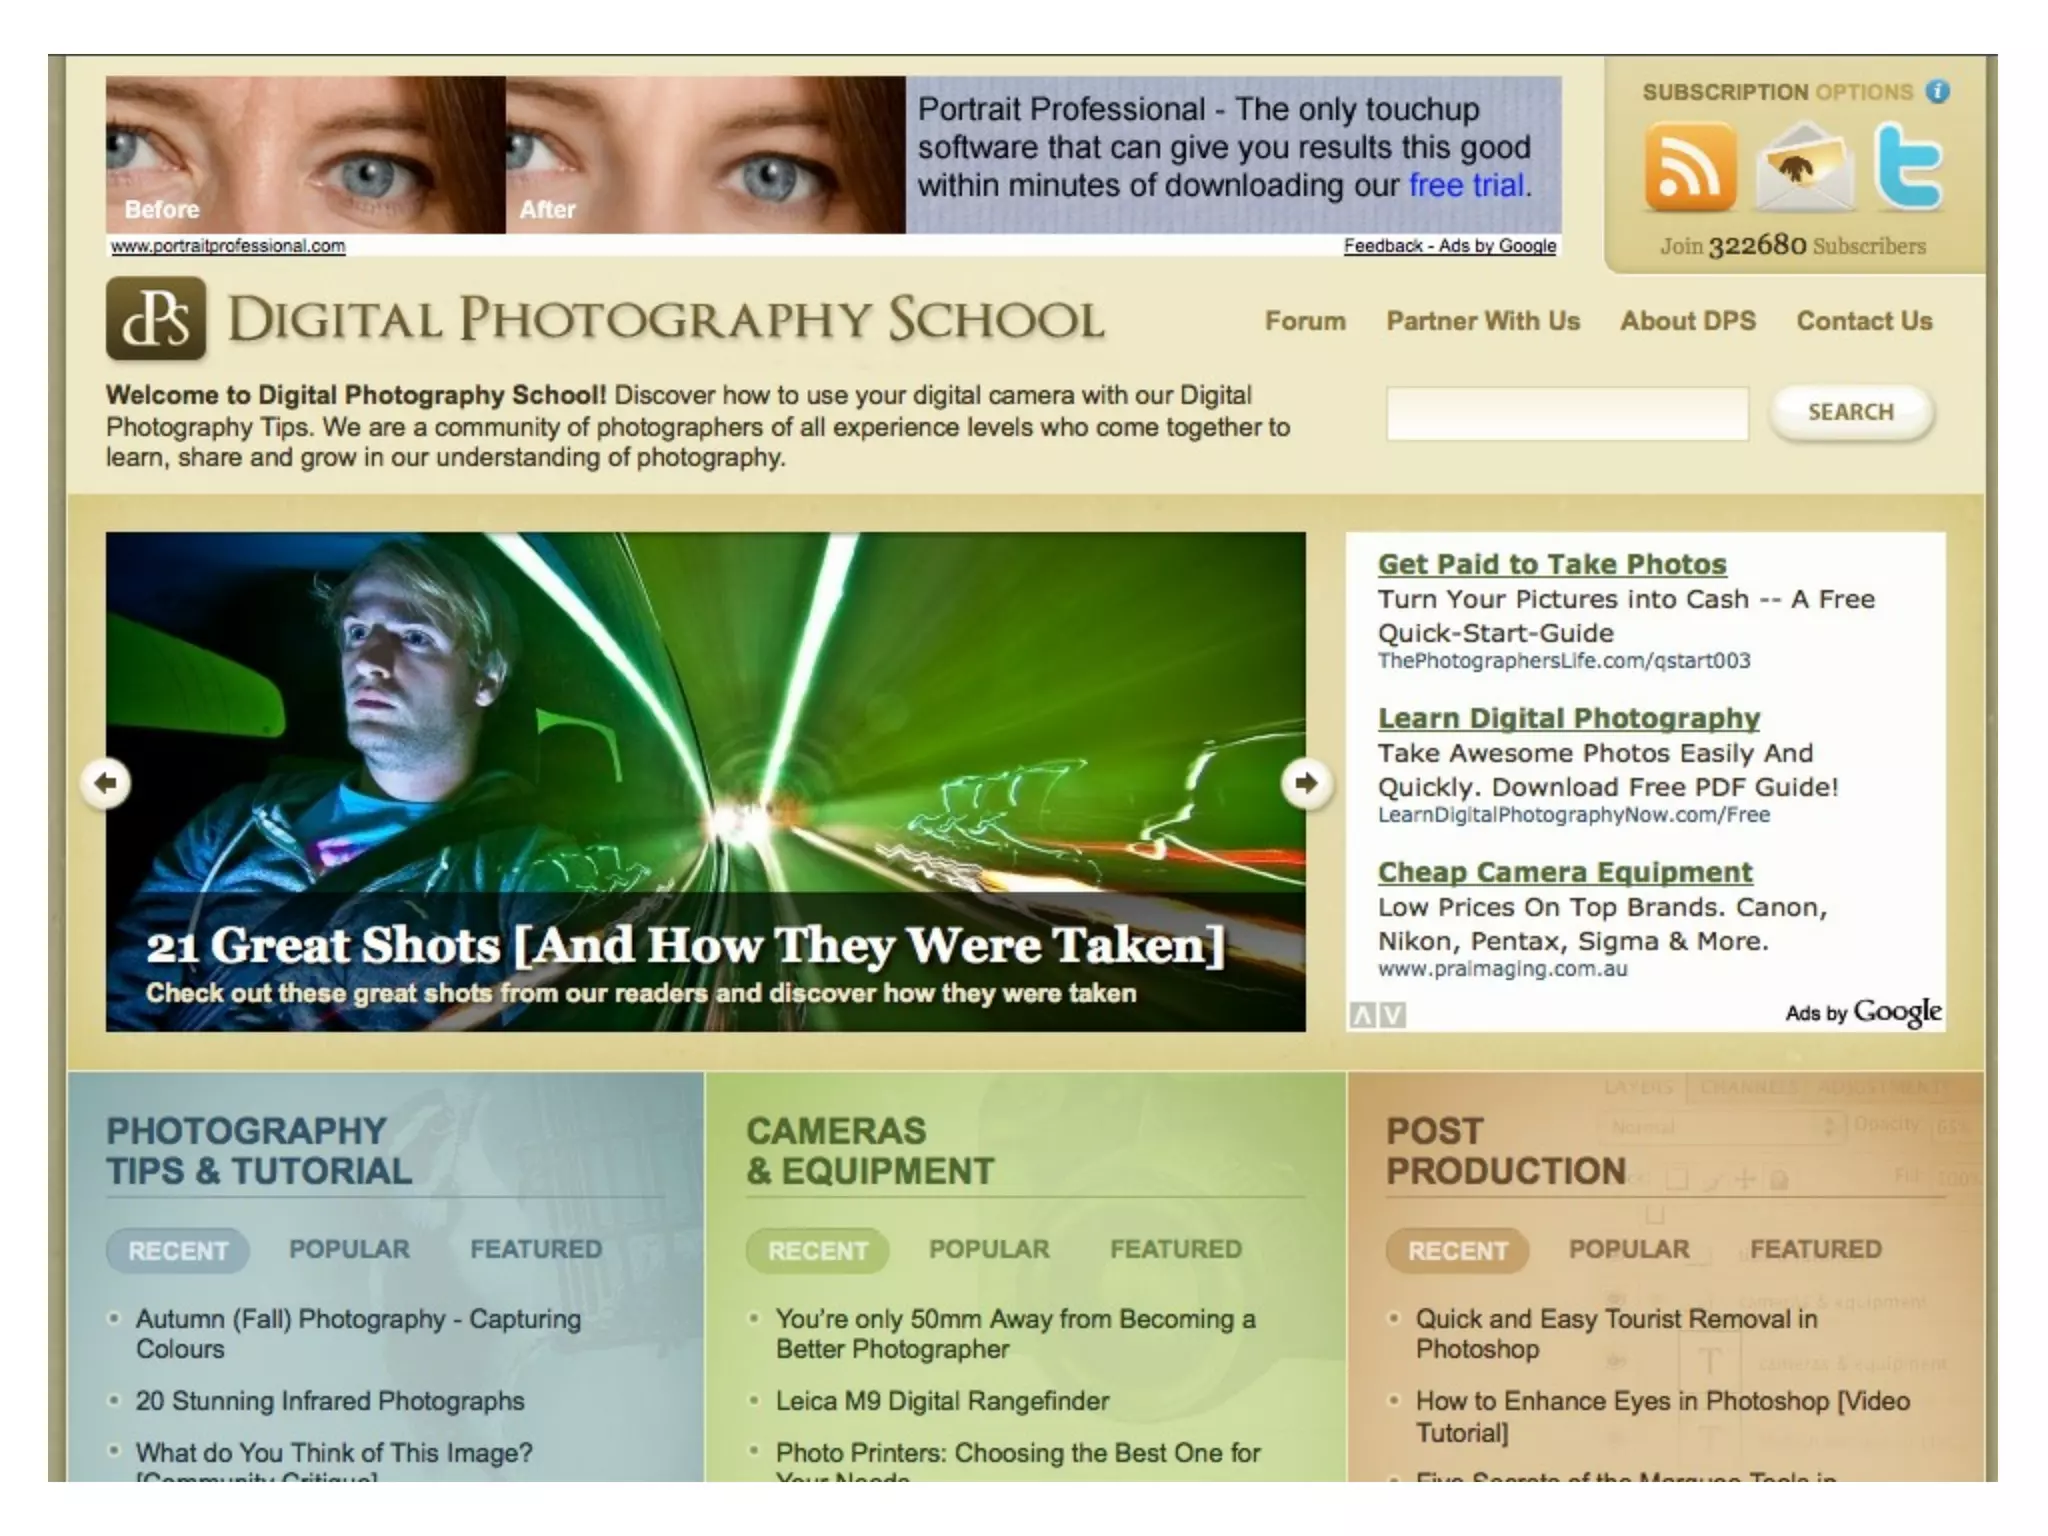Click the 21 Great Shots featured image
Viewport: 2048px width, 1536px height.
click(705, 720)
